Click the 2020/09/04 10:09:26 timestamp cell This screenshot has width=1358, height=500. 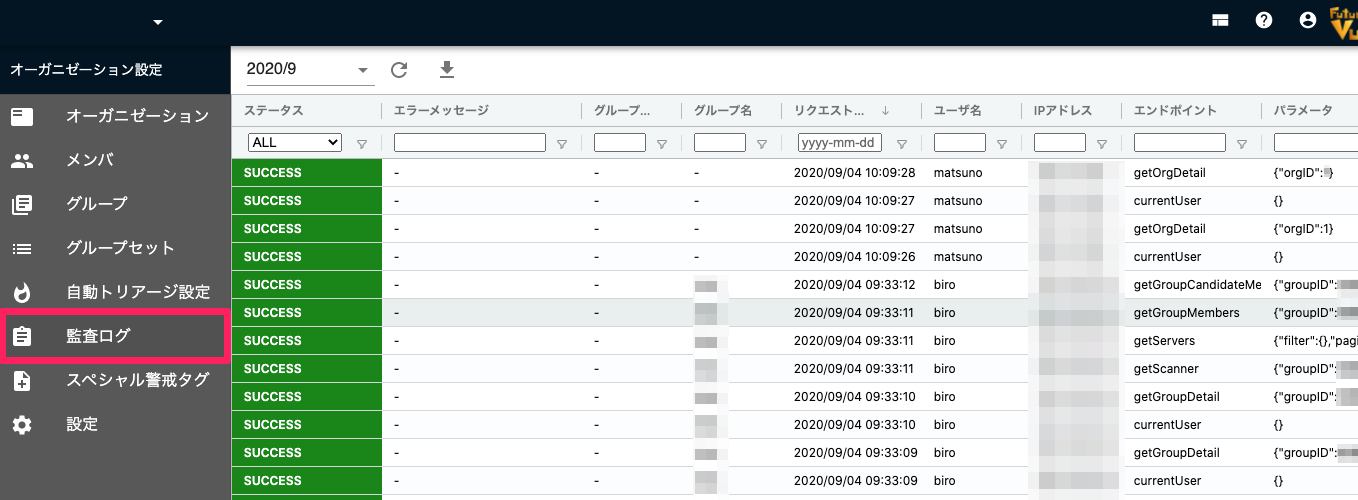855,257
